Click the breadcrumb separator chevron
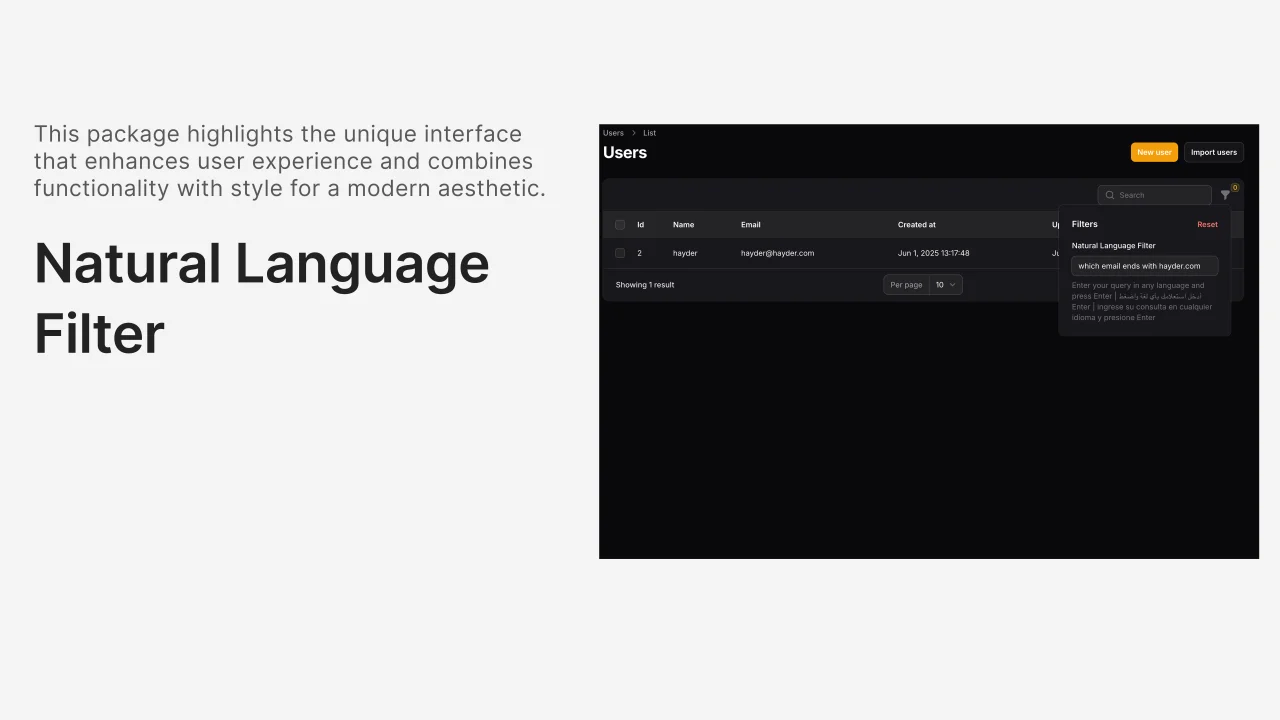The width and height of the screenshot is (1280, 720). (632, 132)
